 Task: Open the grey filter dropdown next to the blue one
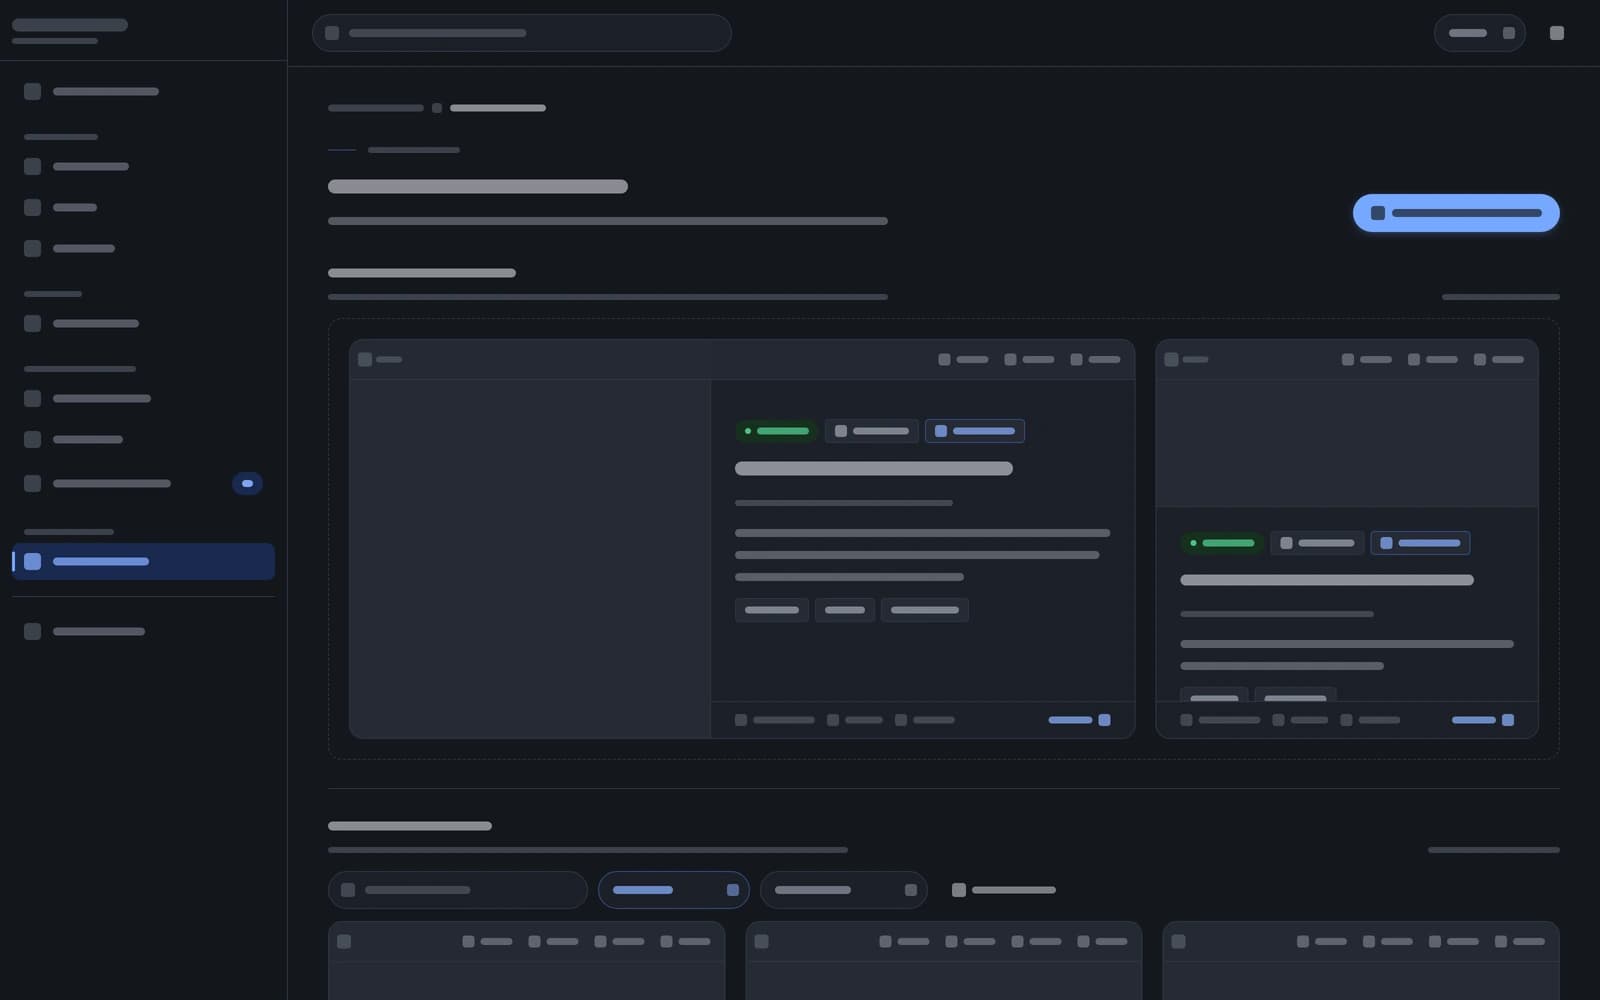843,890
